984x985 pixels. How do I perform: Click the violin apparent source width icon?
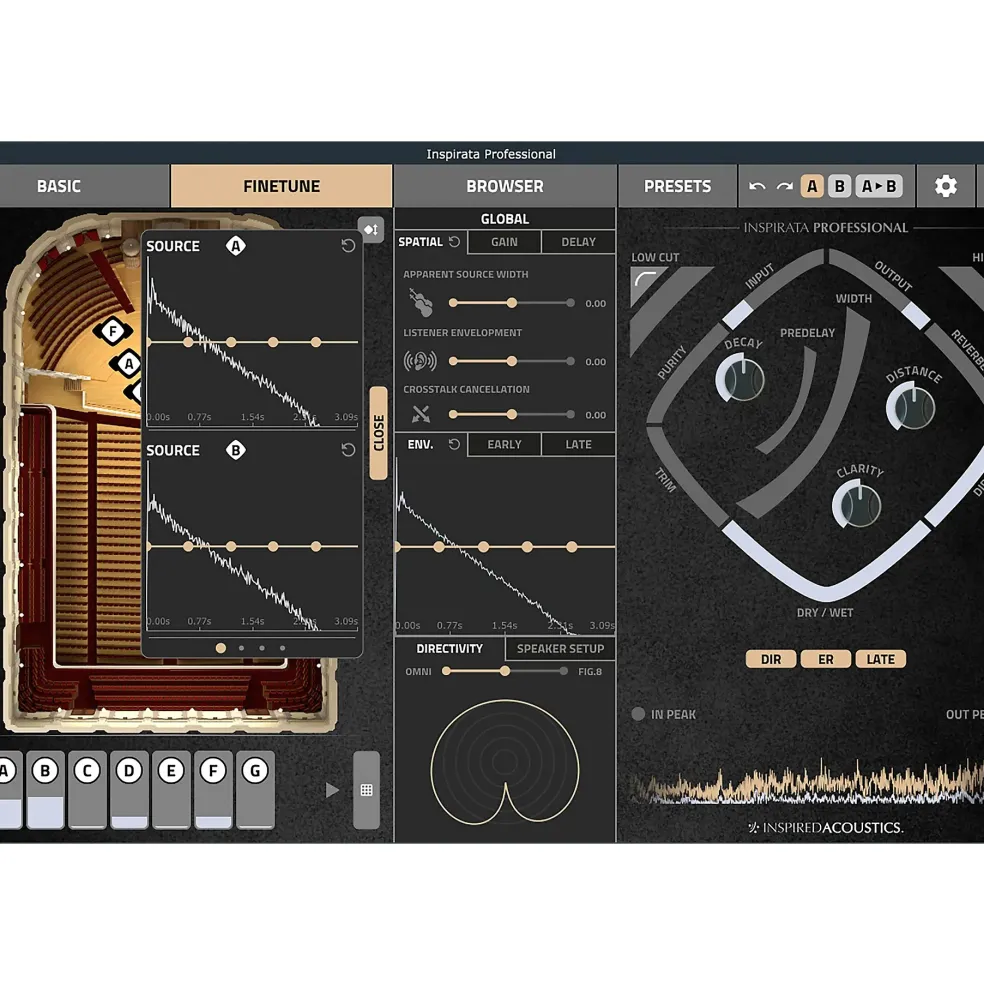[420, 302]
